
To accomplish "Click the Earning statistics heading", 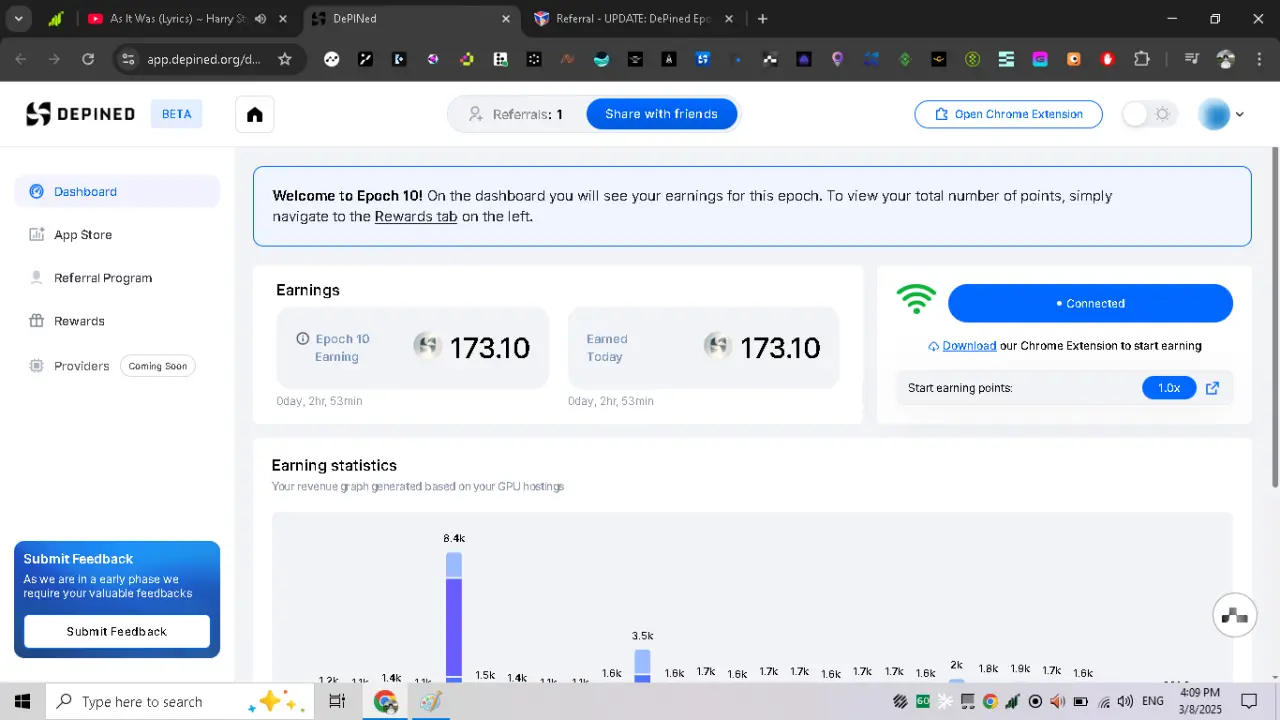I will 334,465.
